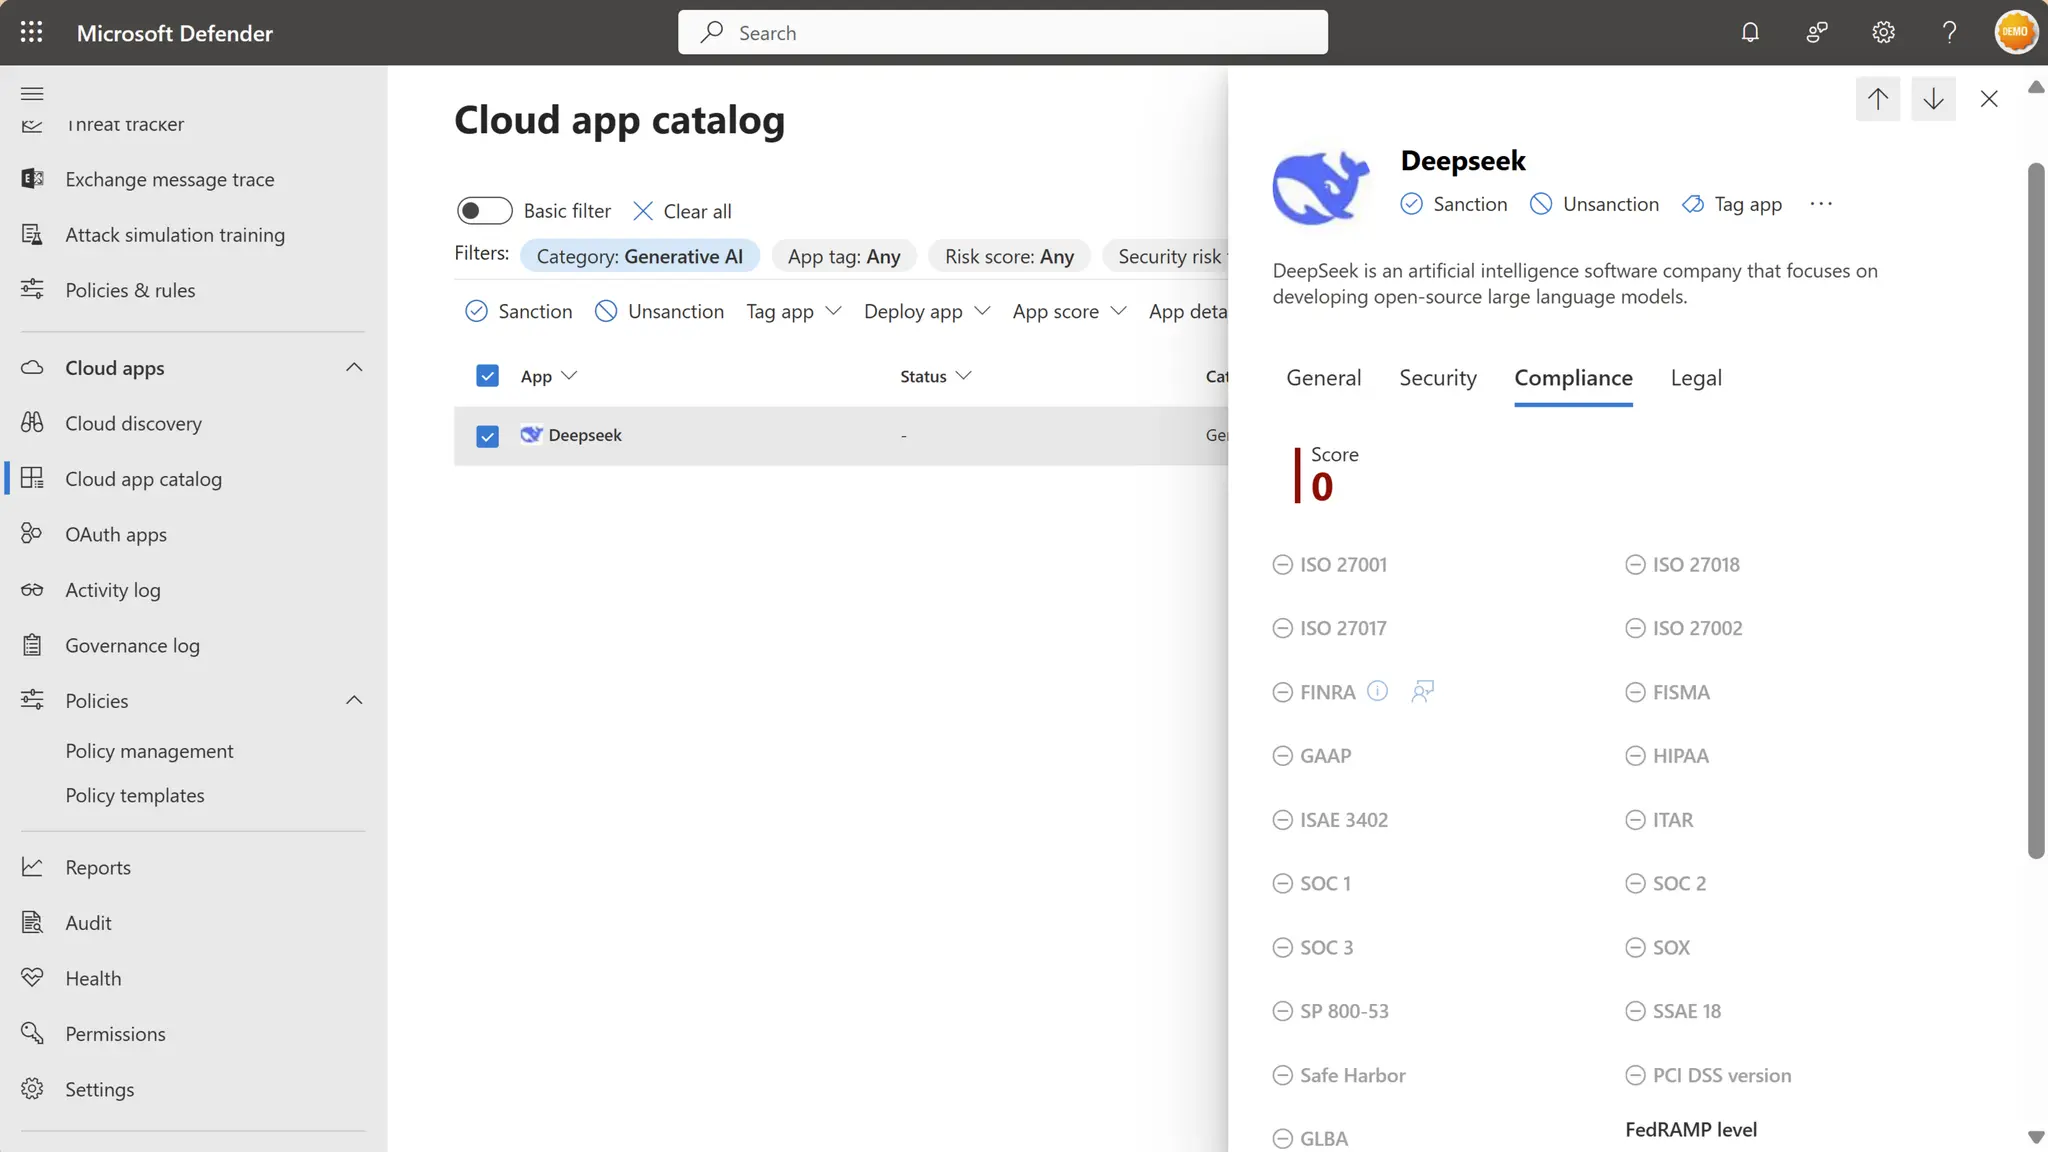This screenshot has width=2048, height=1152.
Task: Open the App score dropdown
Action: pyautogui.click(x=1069, y=312)
